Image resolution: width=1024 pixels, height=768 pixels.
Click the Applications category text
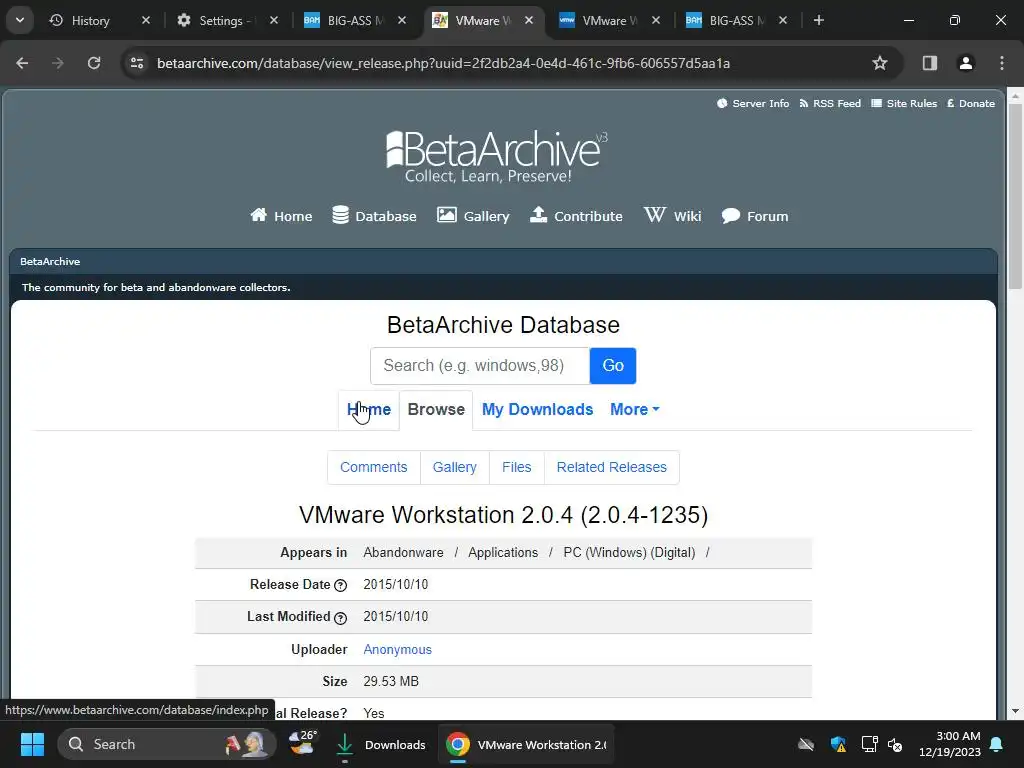pyautogui.click(x=503, y=552)
